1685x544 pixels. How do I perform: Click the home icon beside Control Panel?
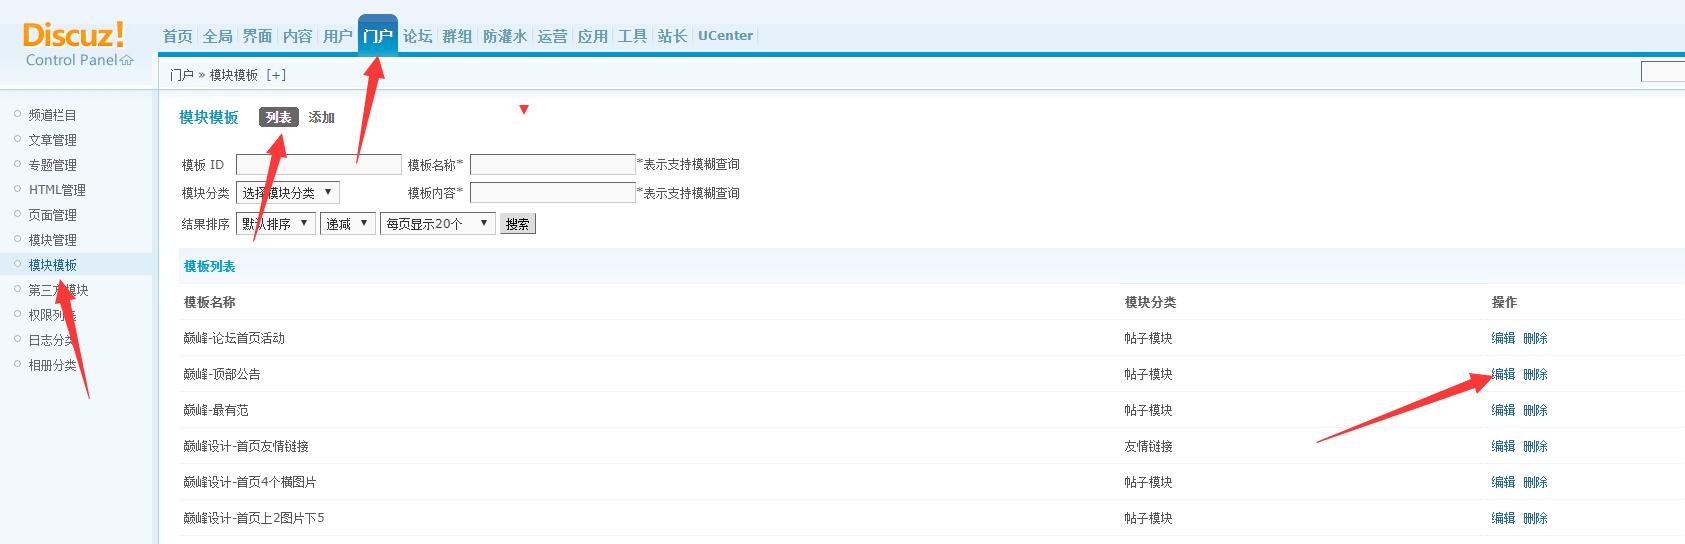coord(127,60)
